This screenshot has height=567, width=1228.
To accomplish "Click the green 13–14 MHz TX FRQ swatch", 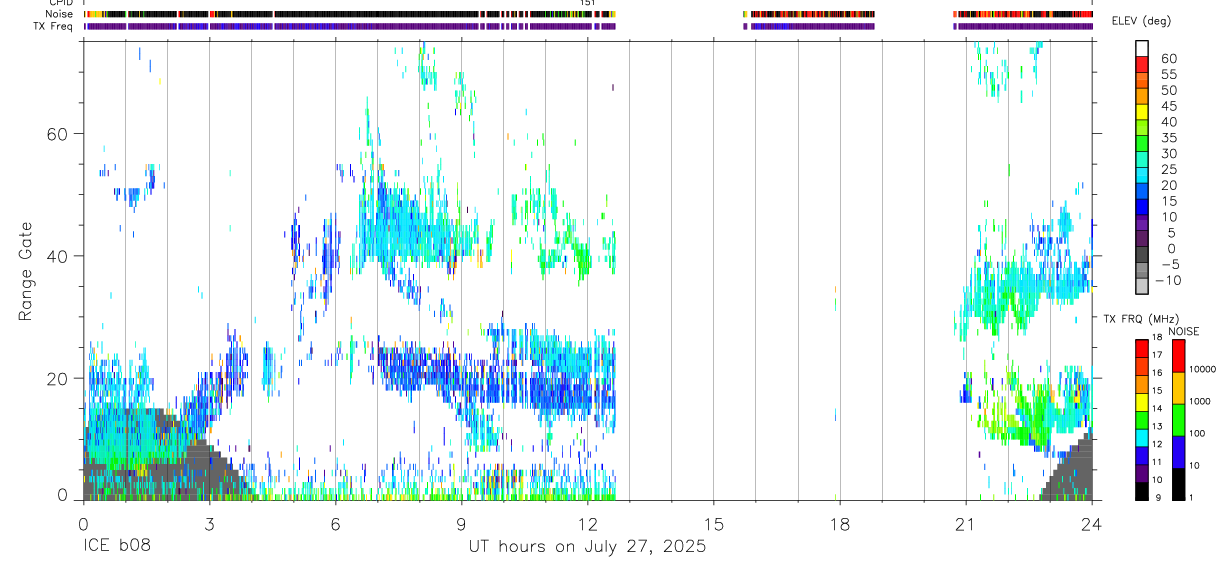I will [x=1141, y=420].
